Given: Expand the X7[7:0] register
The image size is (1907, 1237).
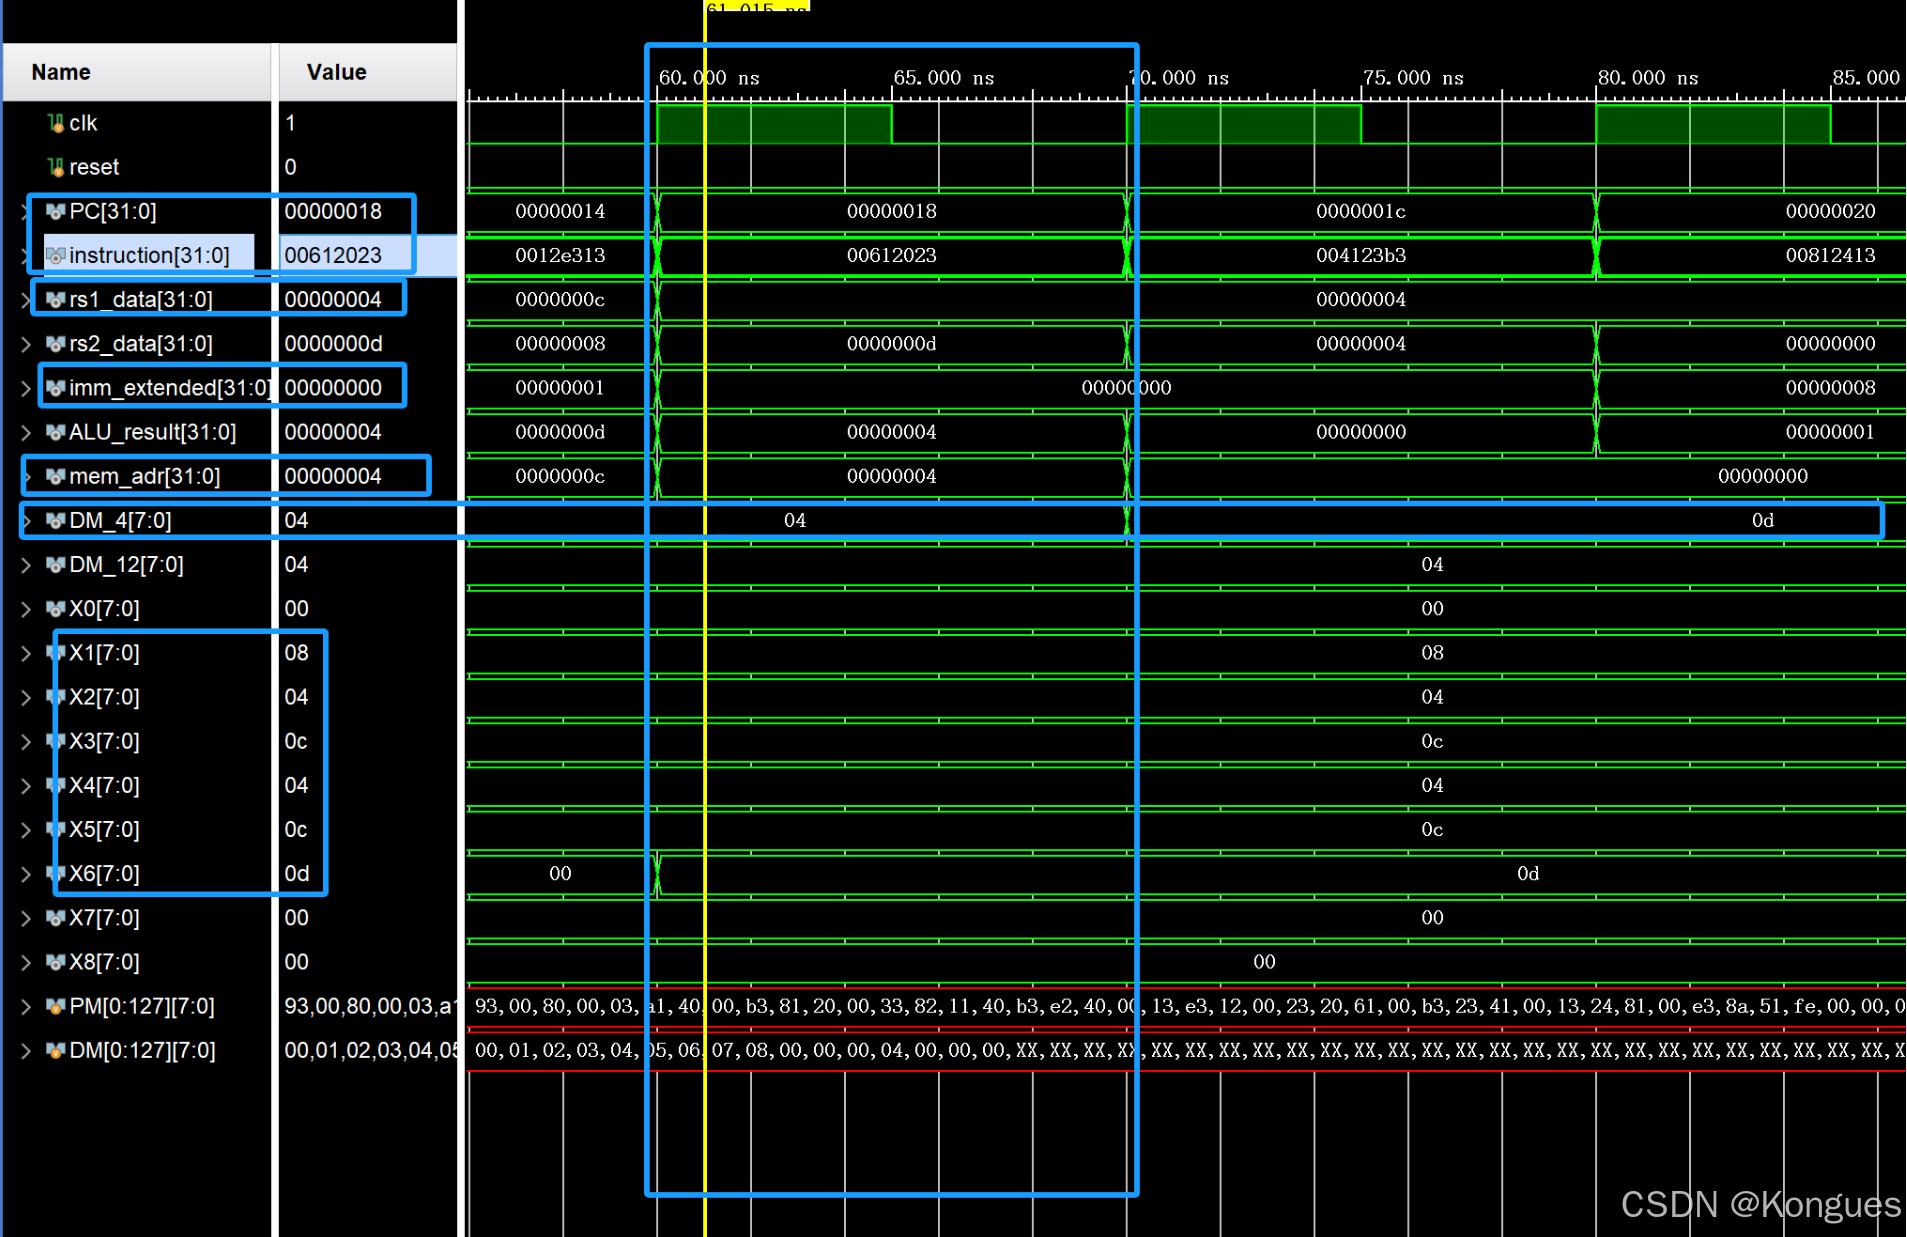Looking at the screenshot, I should tap(26, 918).
